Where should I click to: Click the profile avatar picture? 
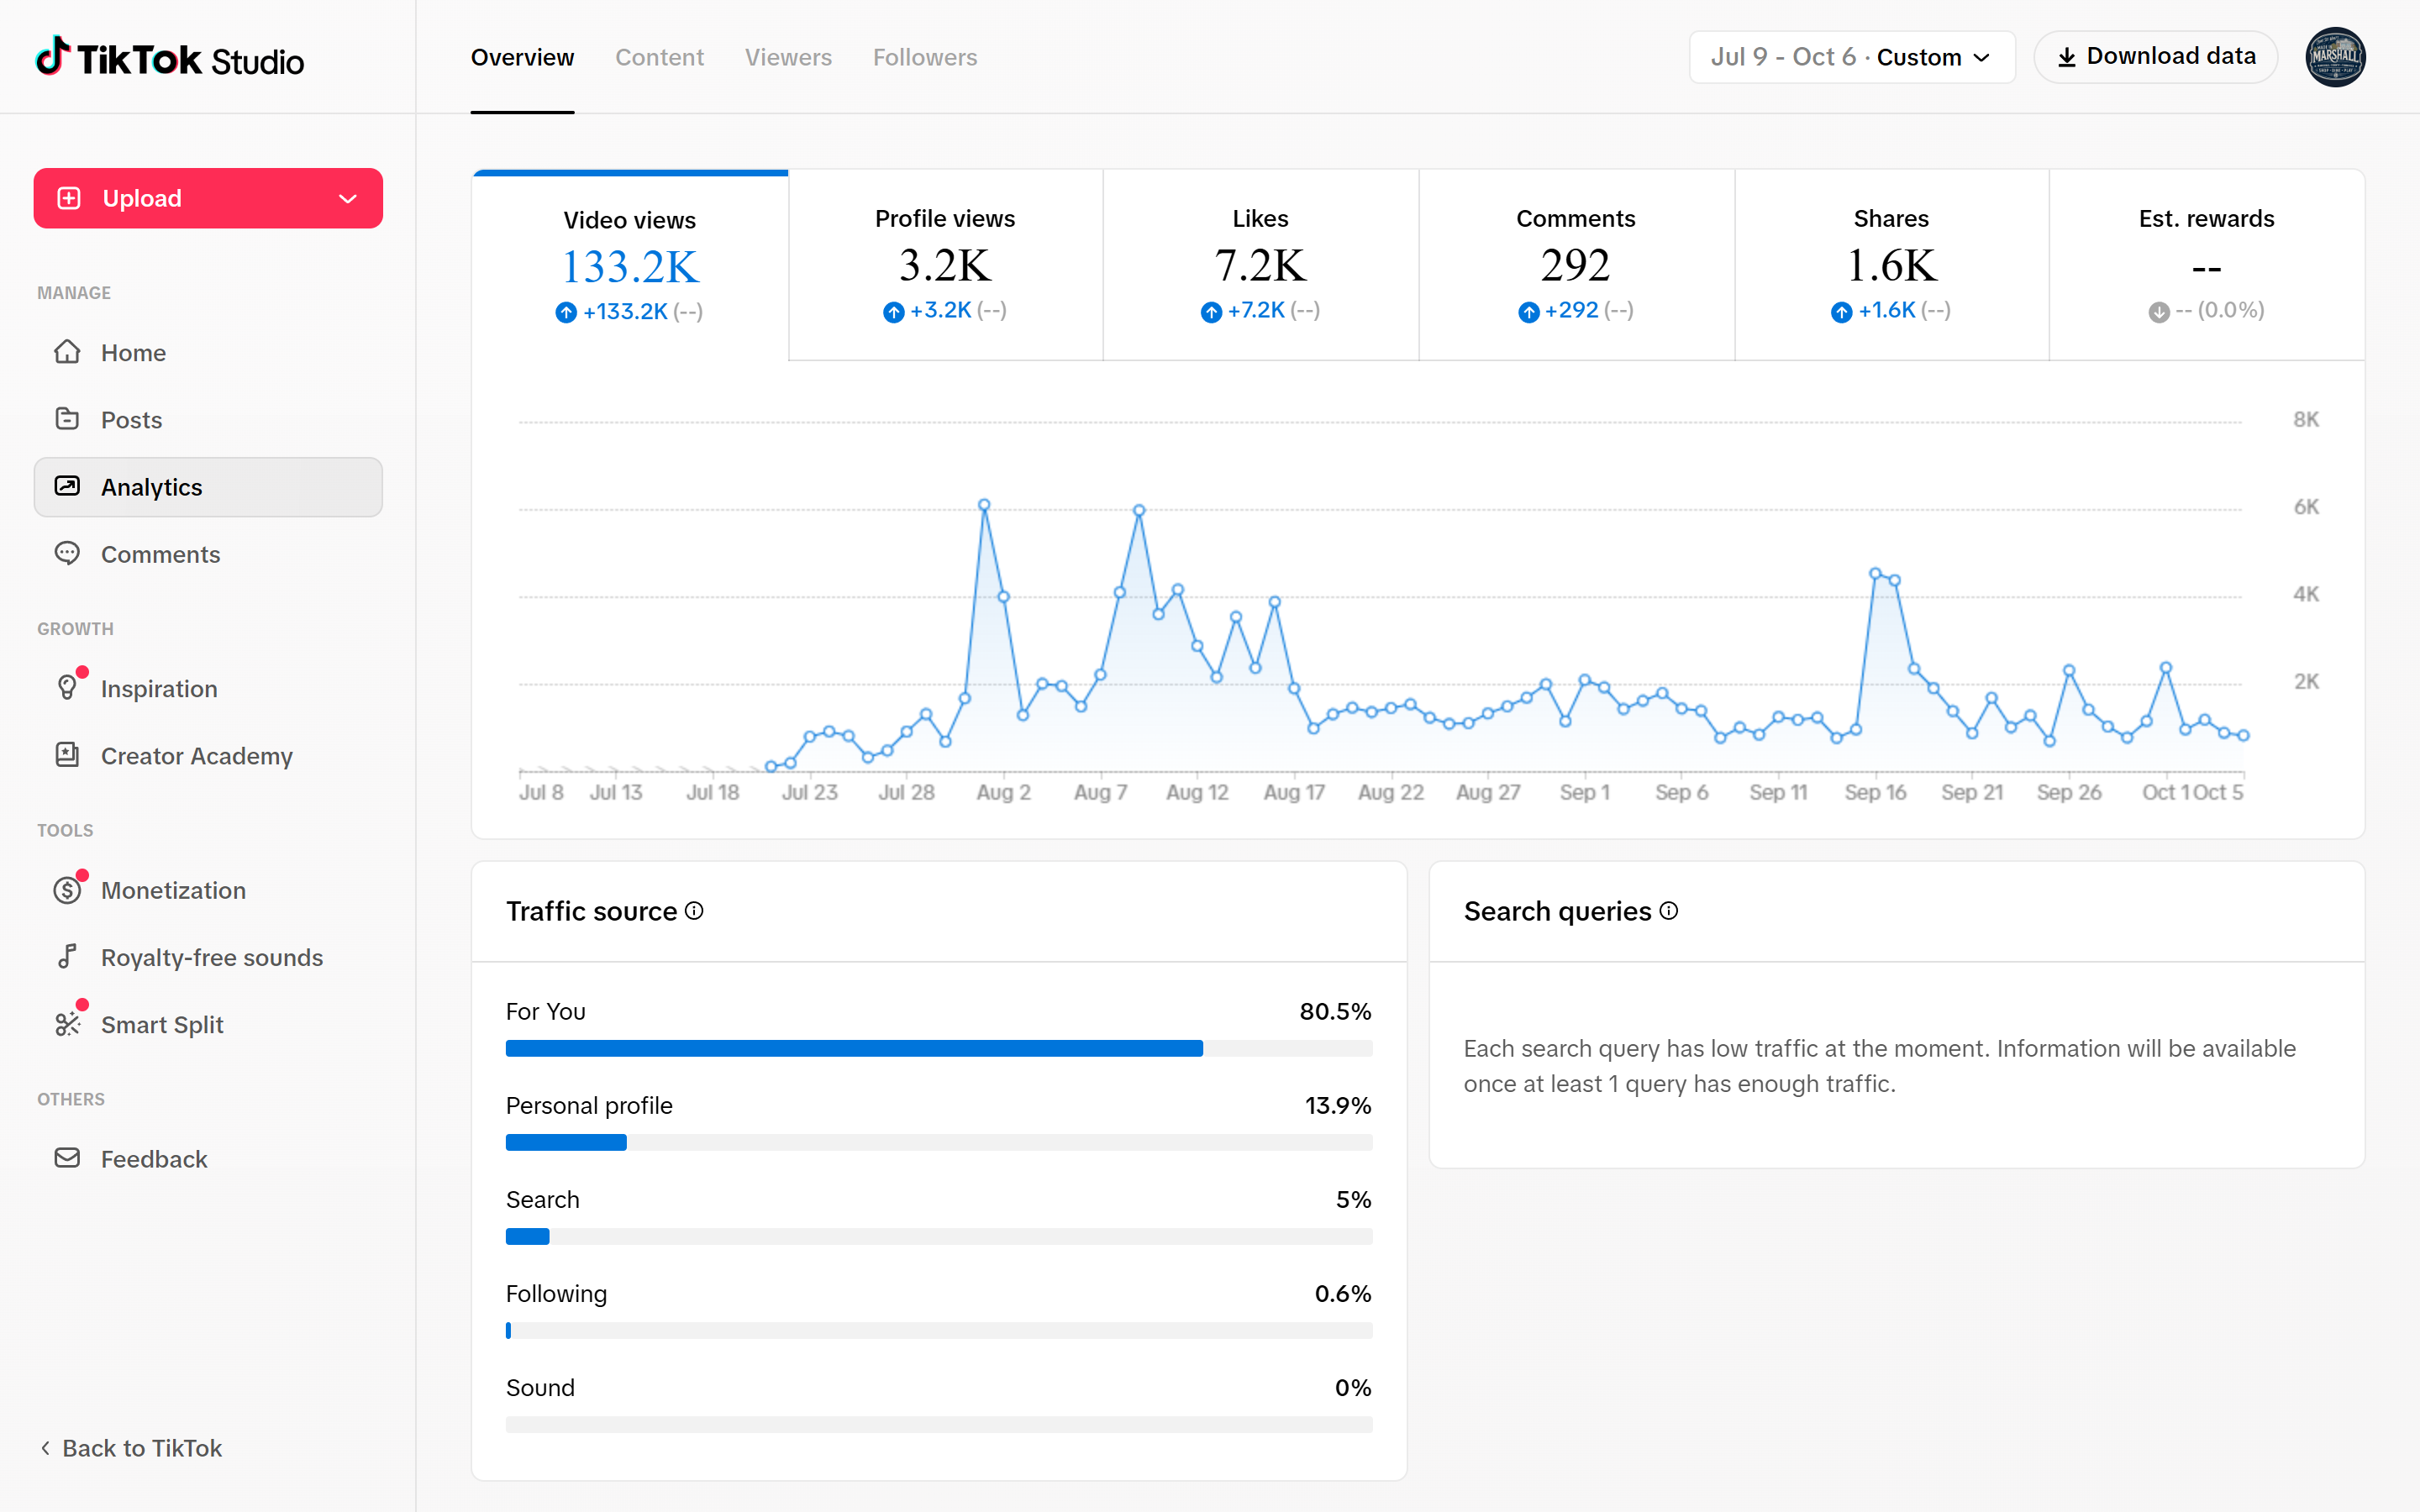point(2335,57)
